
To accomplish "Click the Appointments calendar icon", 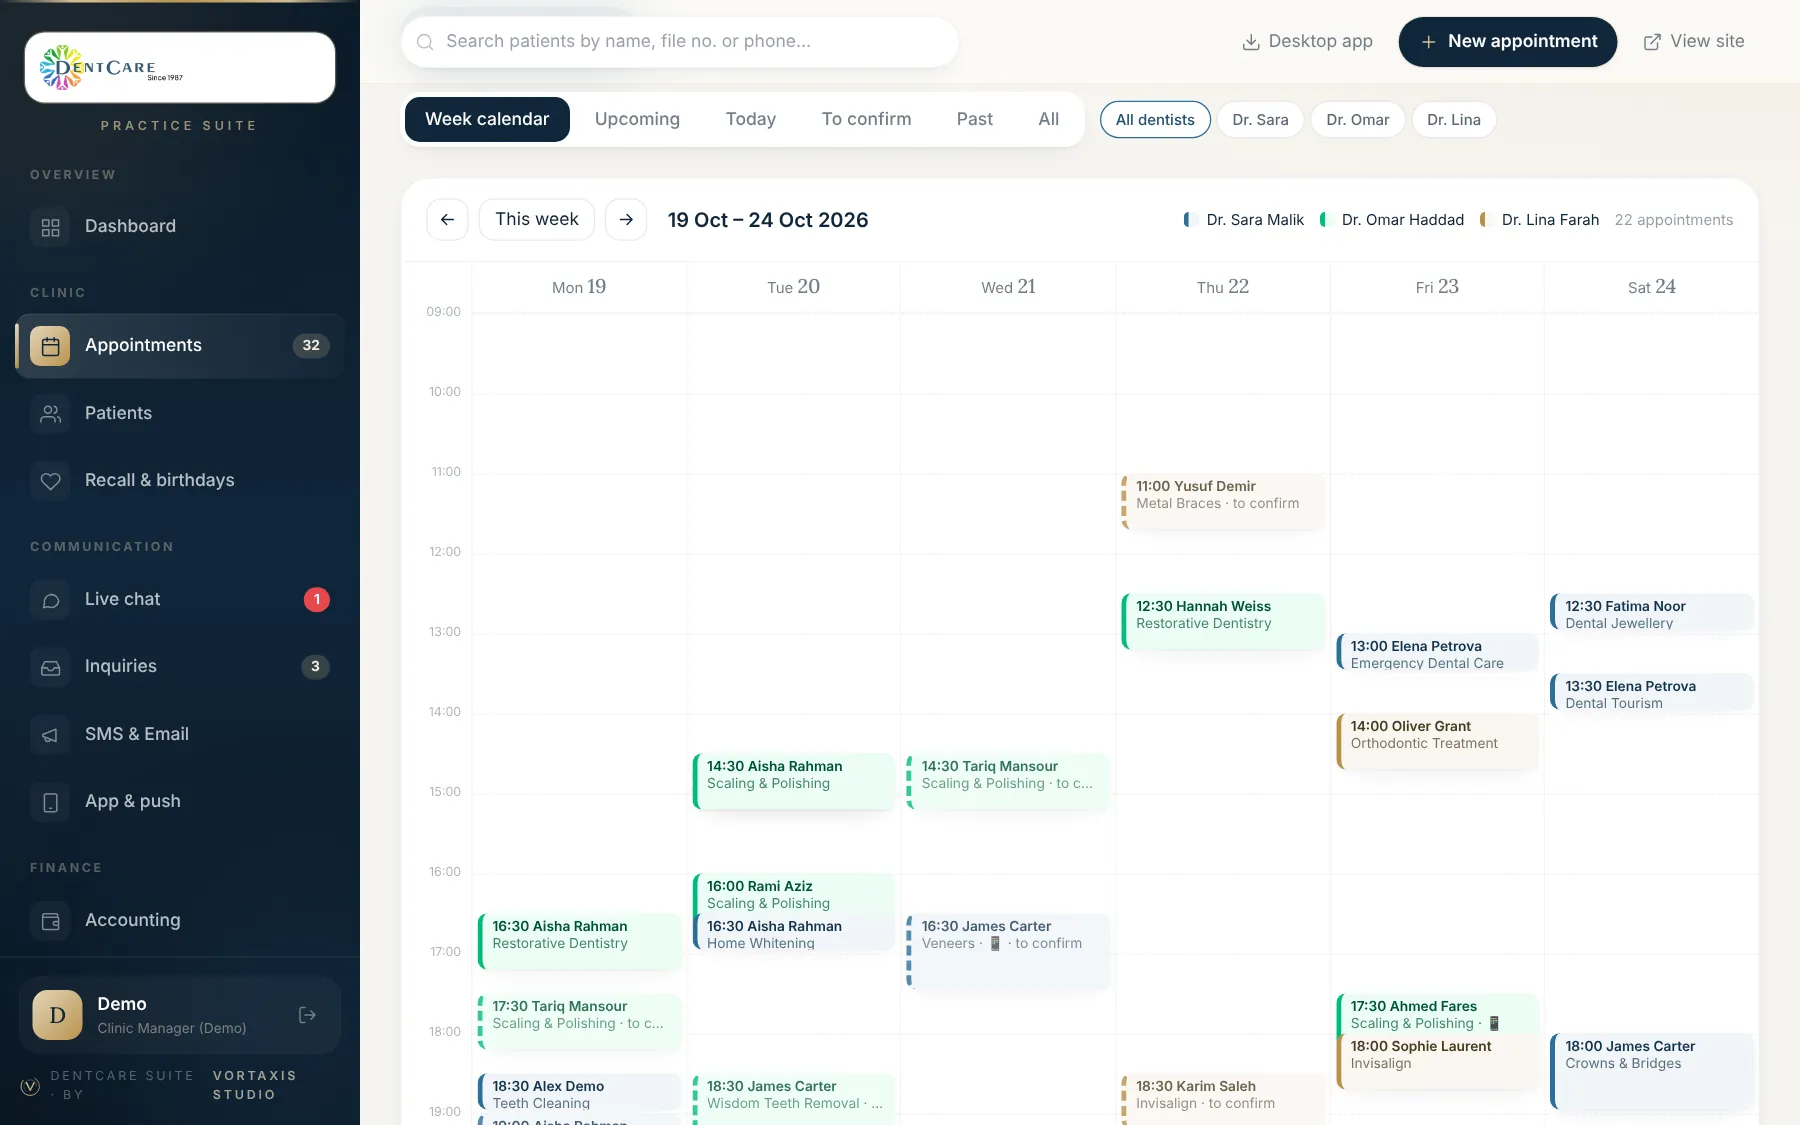I will point(50,346).
